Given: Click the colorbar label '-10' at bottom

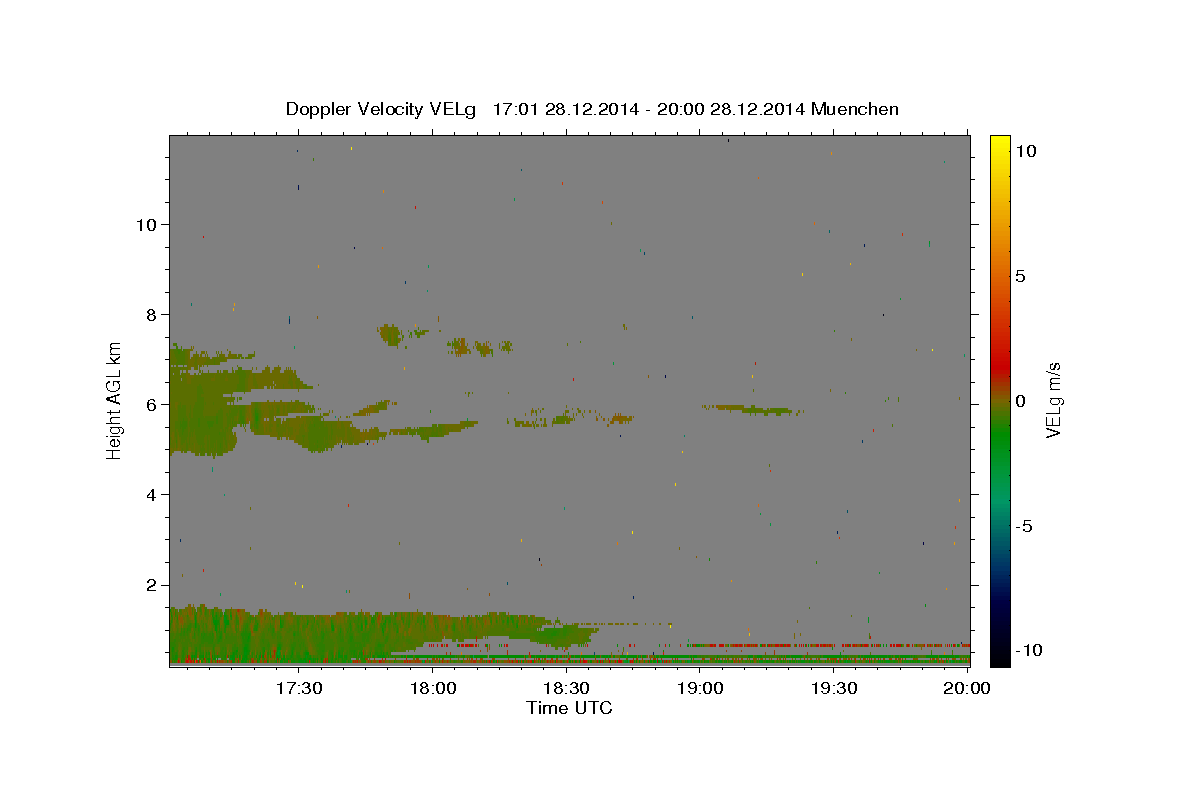Looking at the screenshot, I should (1027, 651).
